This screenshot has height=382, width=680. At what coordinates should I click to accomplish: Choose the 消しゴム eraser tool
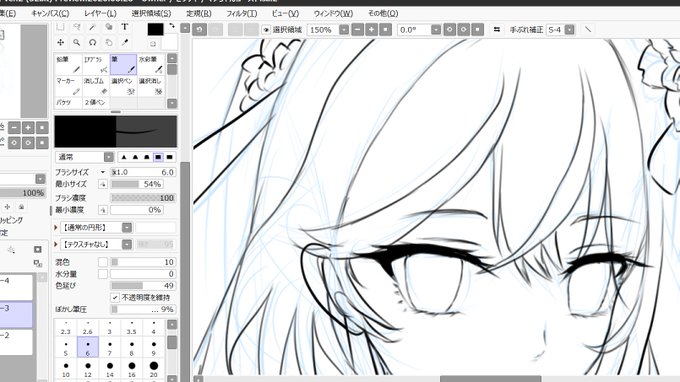click(95, 86)
